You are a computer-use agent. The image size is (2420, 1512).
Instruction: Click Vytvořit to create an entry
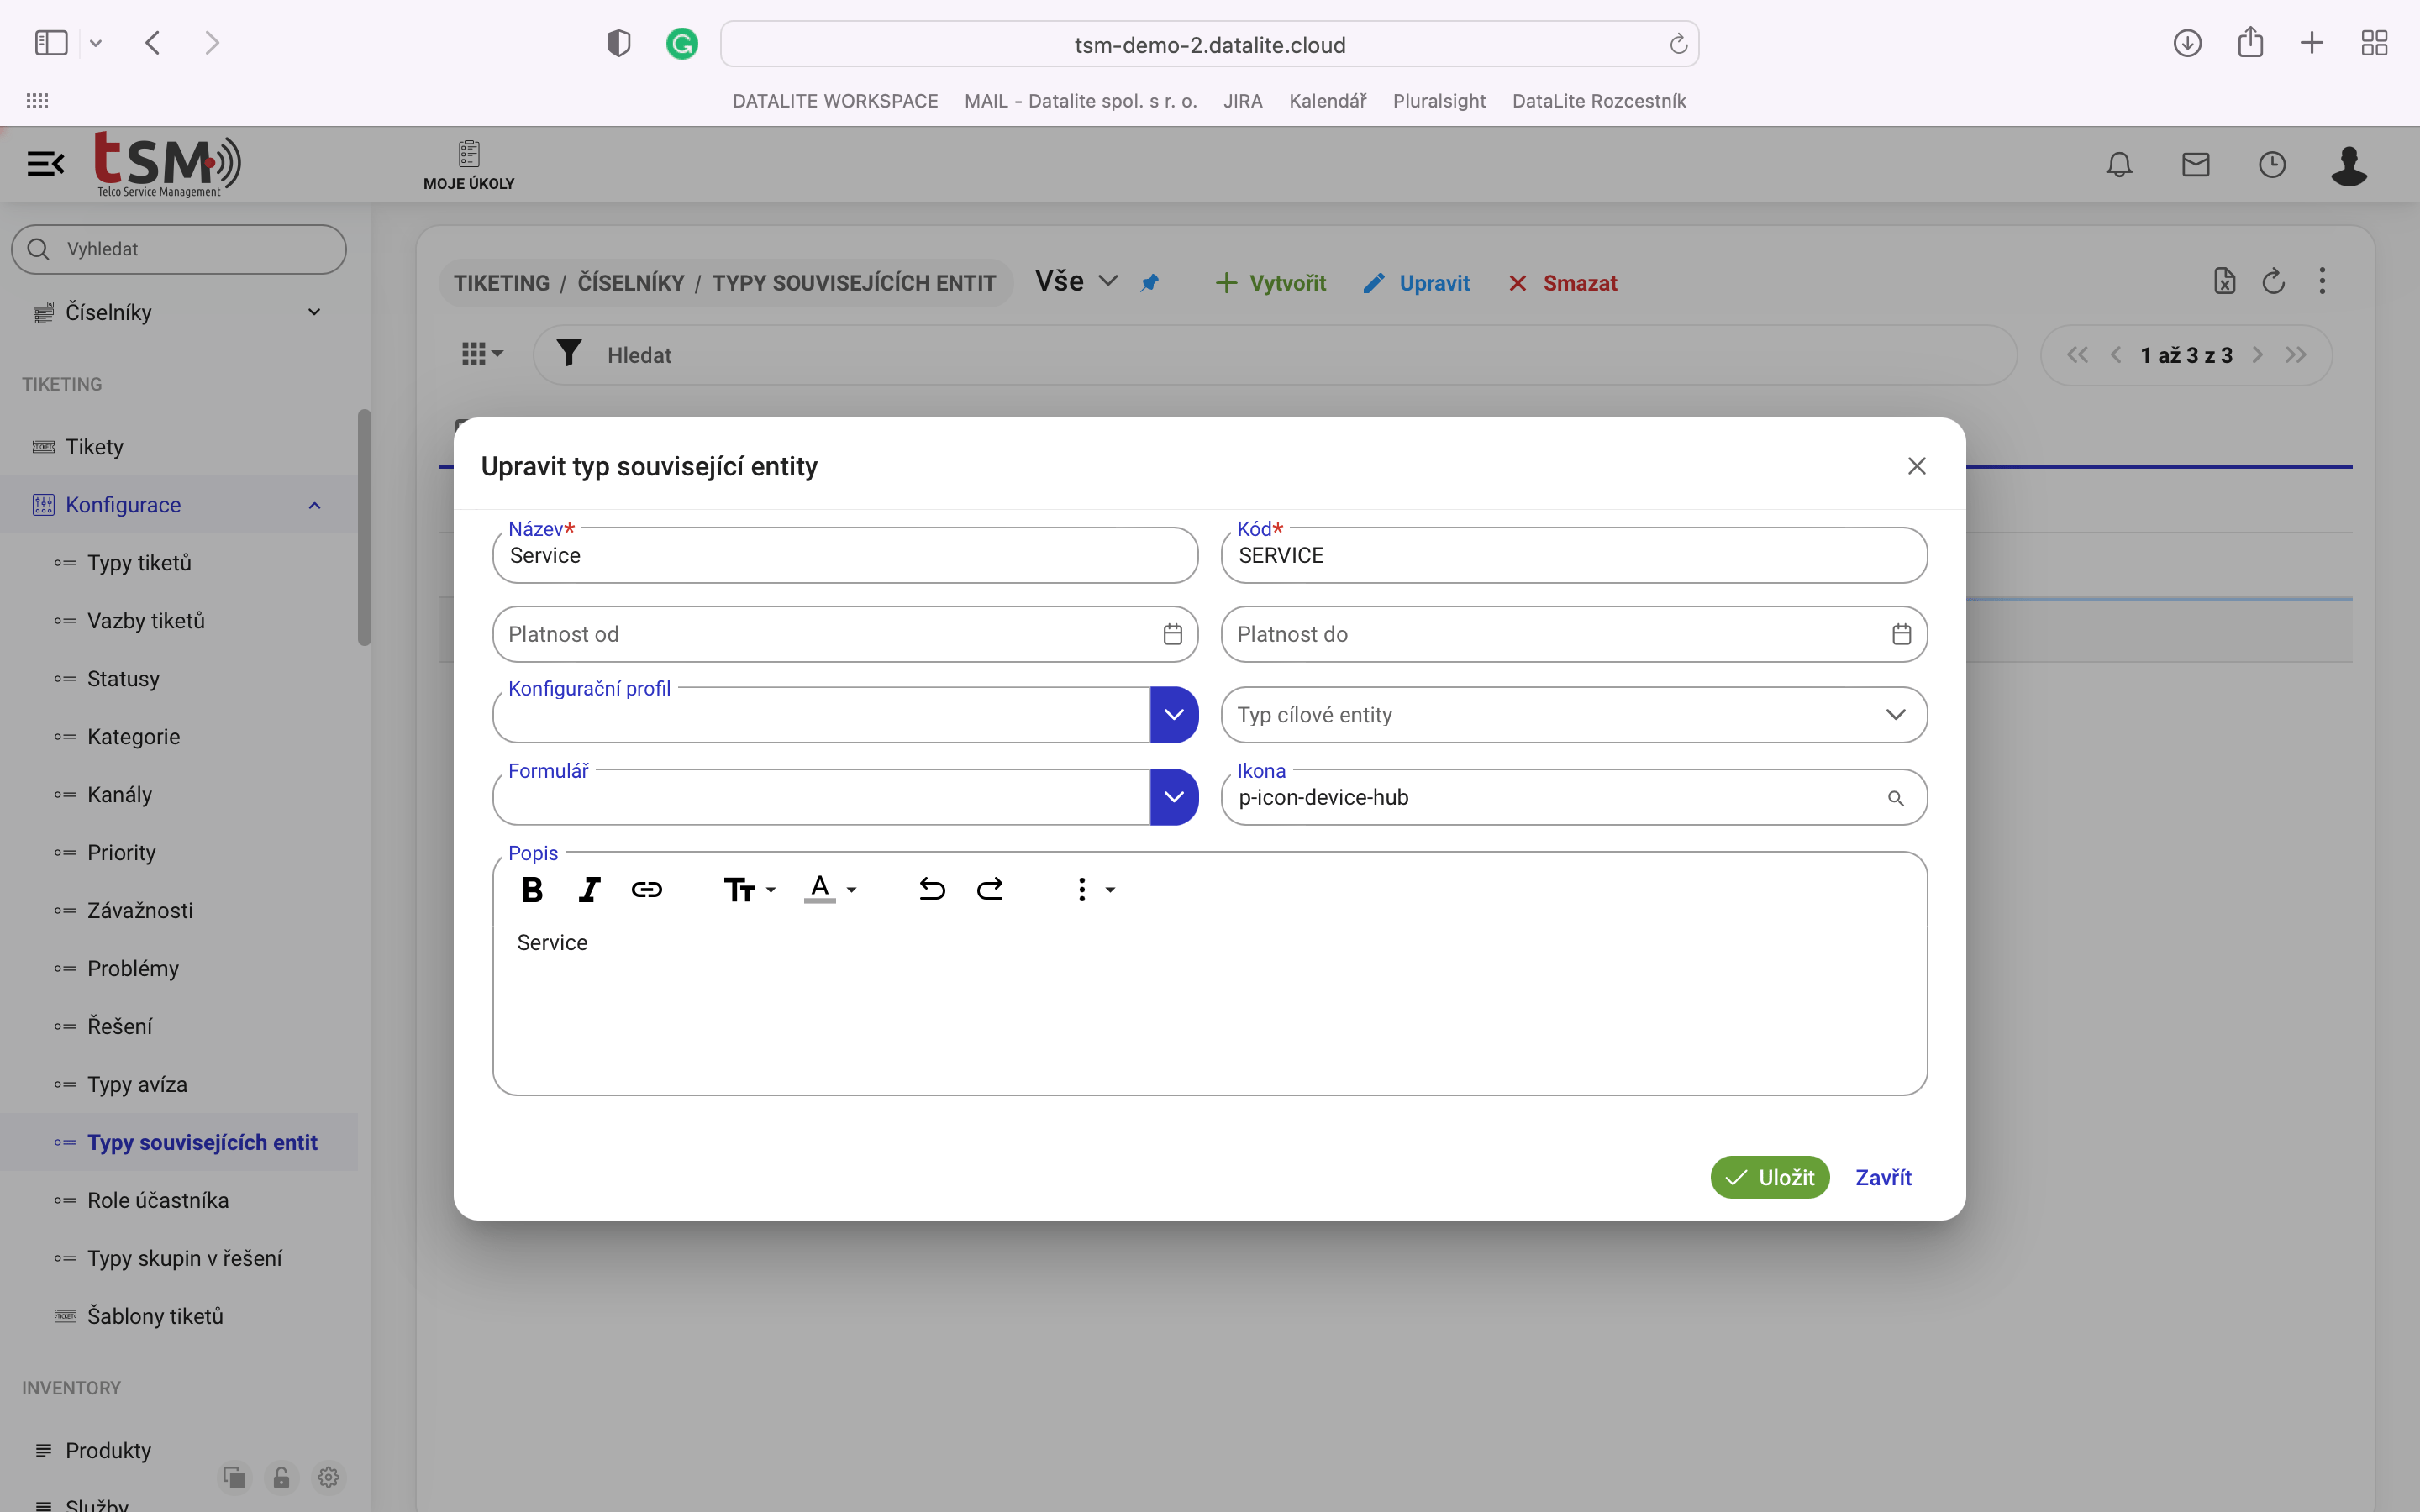(1270, 283)
